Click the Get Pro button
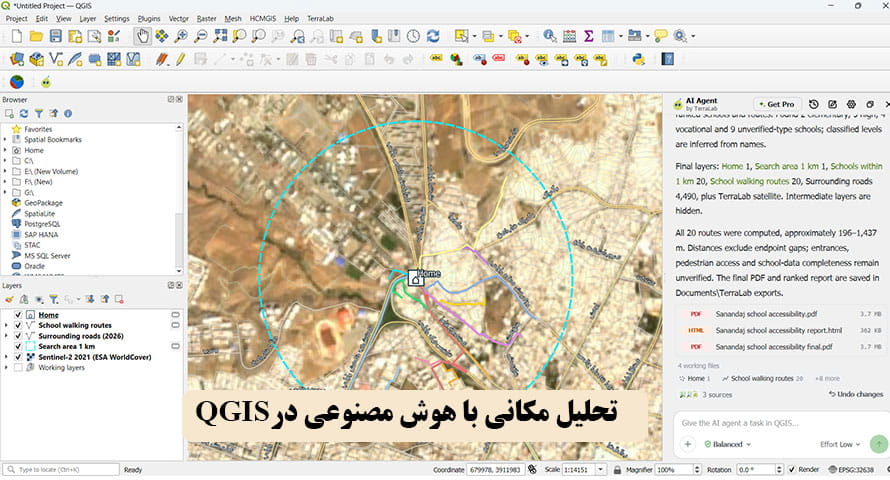The image size is (890, 480). click(777, 104)
